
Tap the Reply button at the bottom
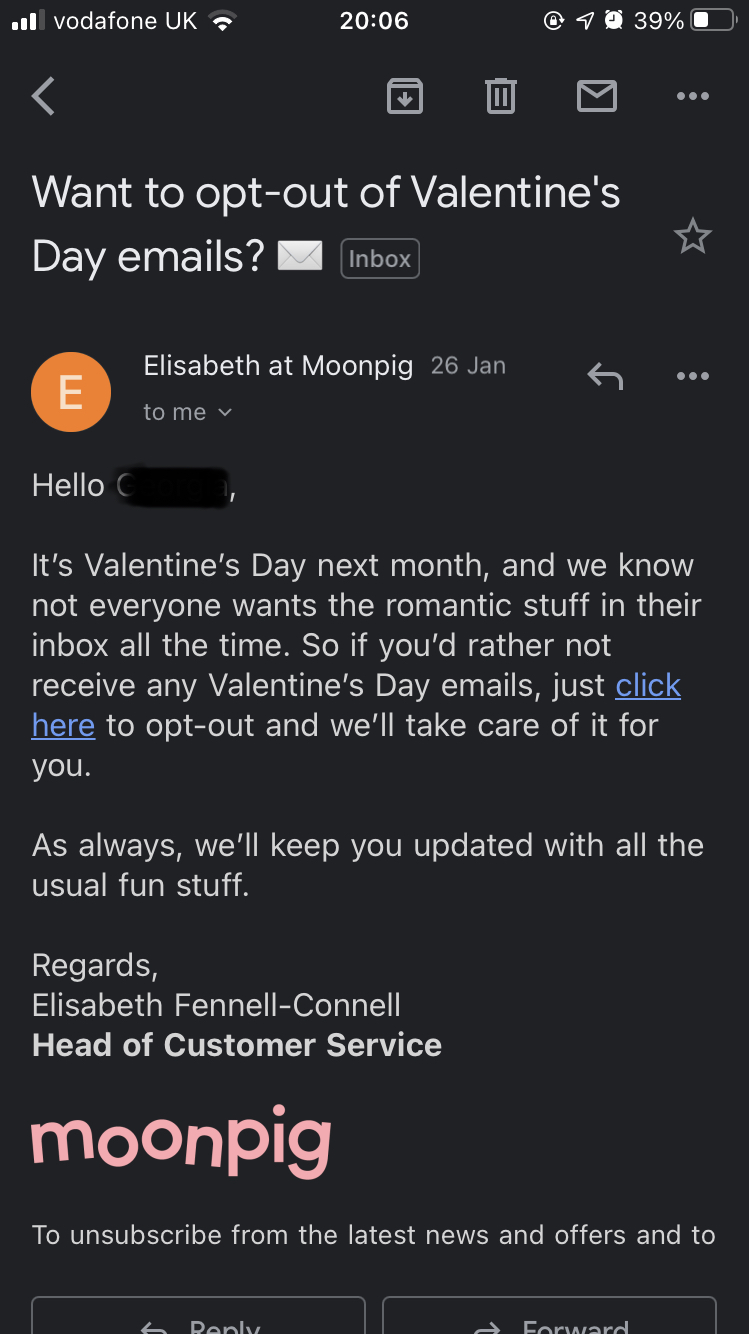[198, 1316]
